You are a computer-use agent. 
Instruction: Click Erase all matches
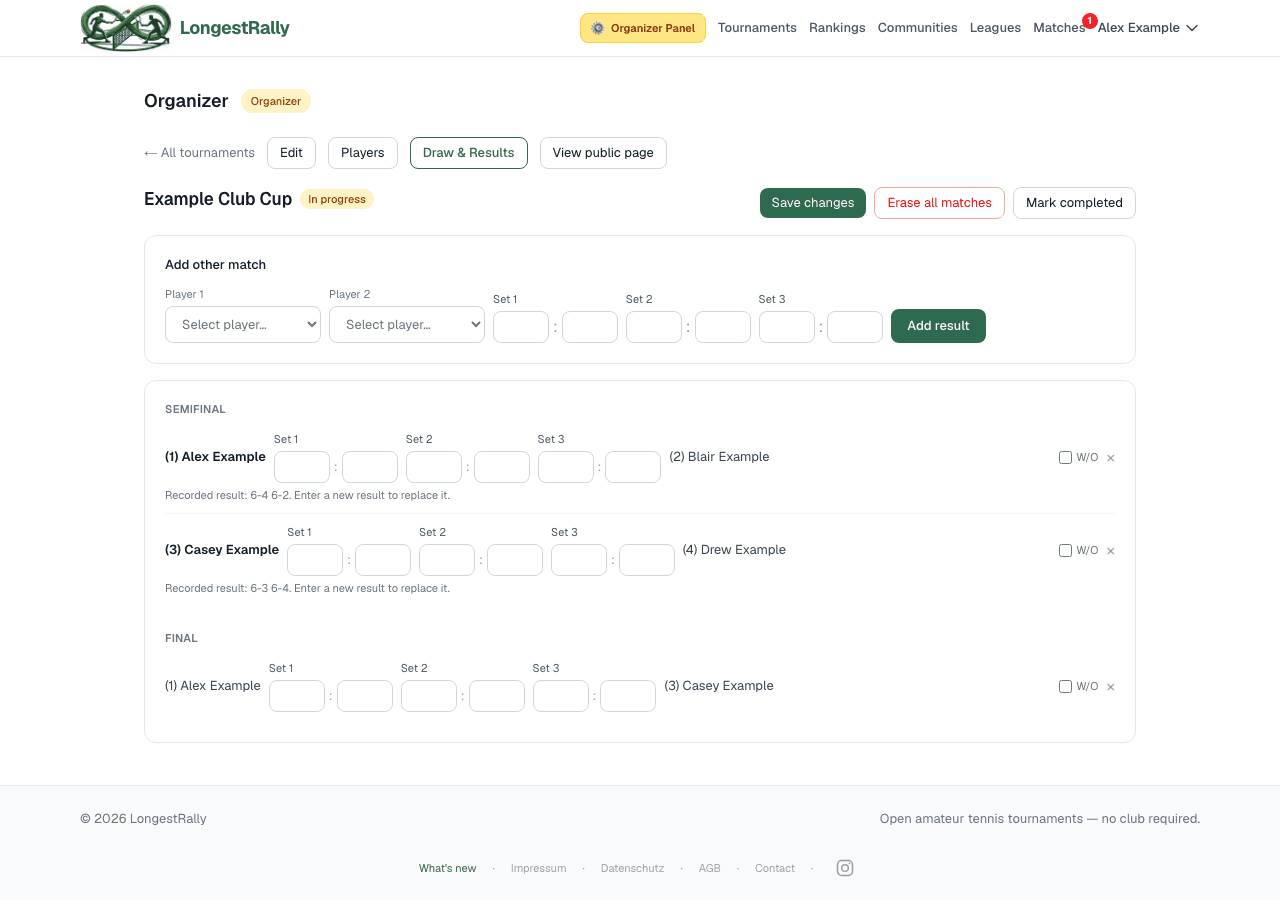[x=939, y=203]
